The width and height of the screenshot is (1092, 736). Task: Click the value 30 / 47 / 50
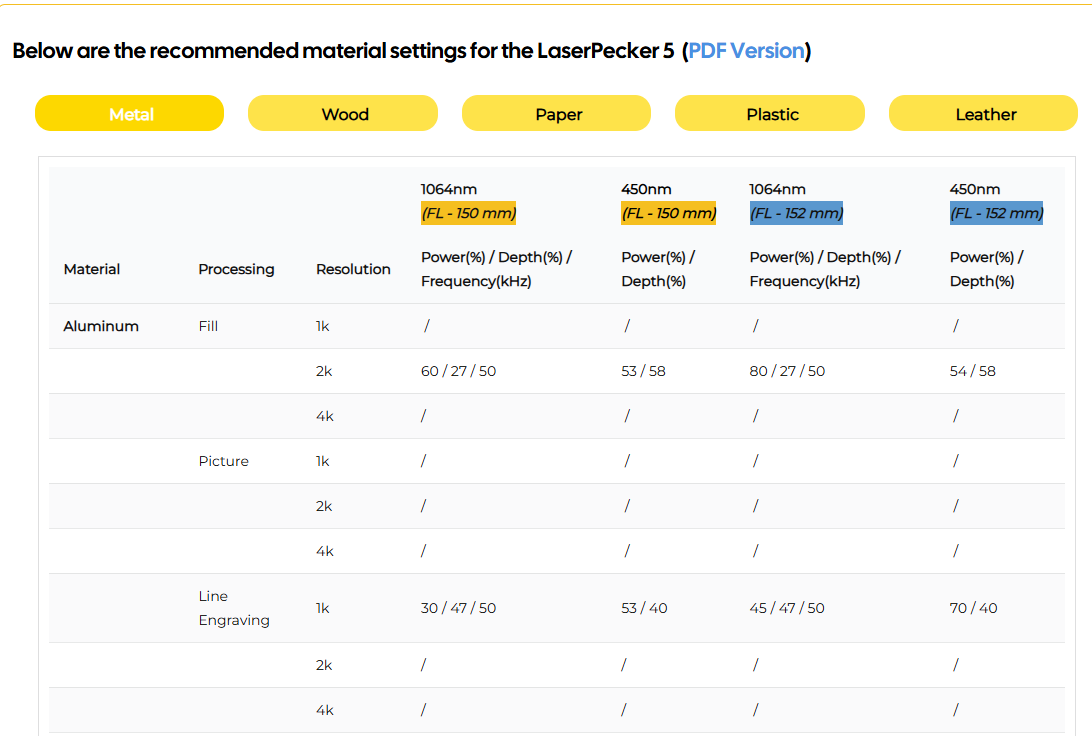[458, 608]
